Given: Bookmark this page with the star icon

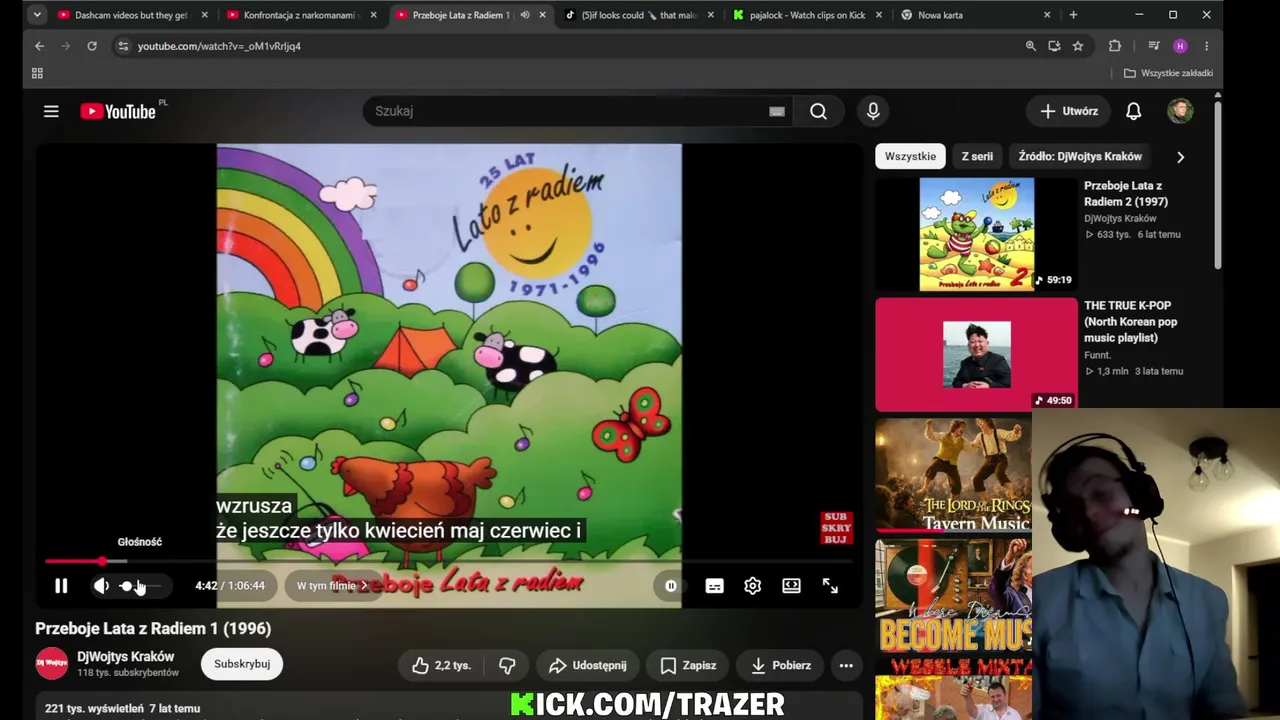Looking at the screenshot, I should tap(1078, 46).
